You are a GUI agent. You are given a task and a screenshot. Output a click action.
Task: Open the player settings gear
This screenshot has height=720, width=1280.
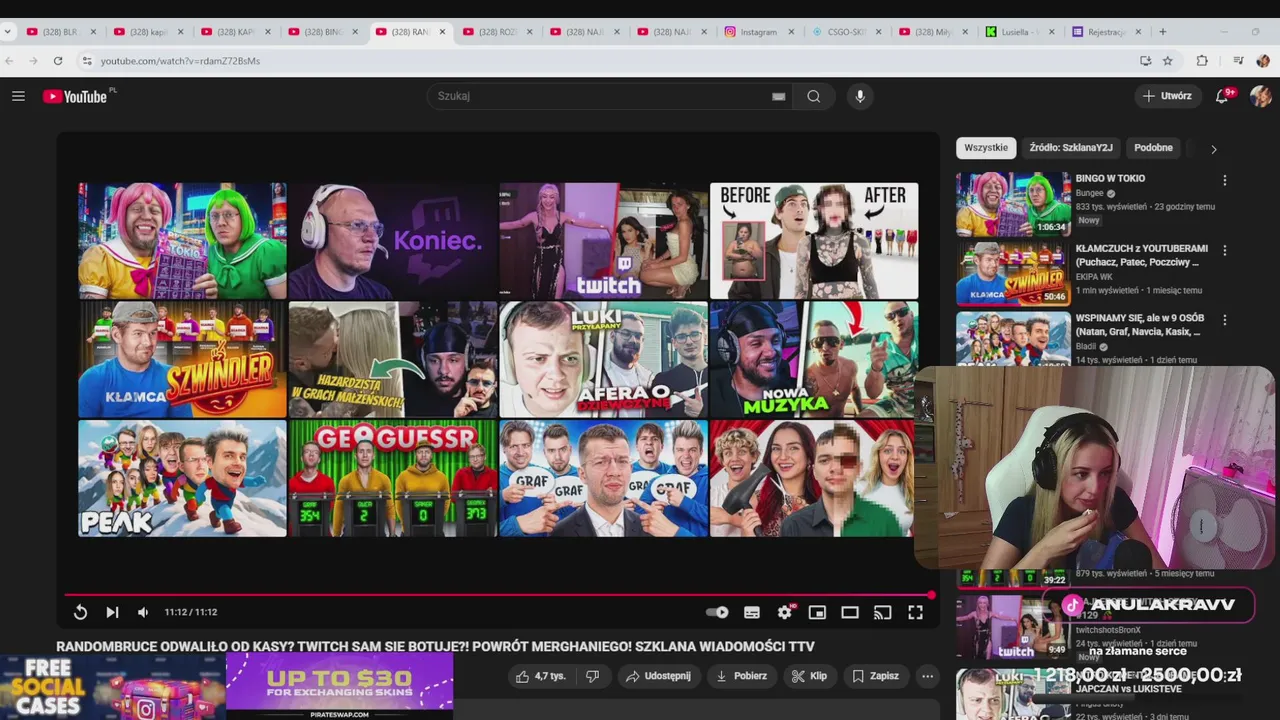(785, 612)
